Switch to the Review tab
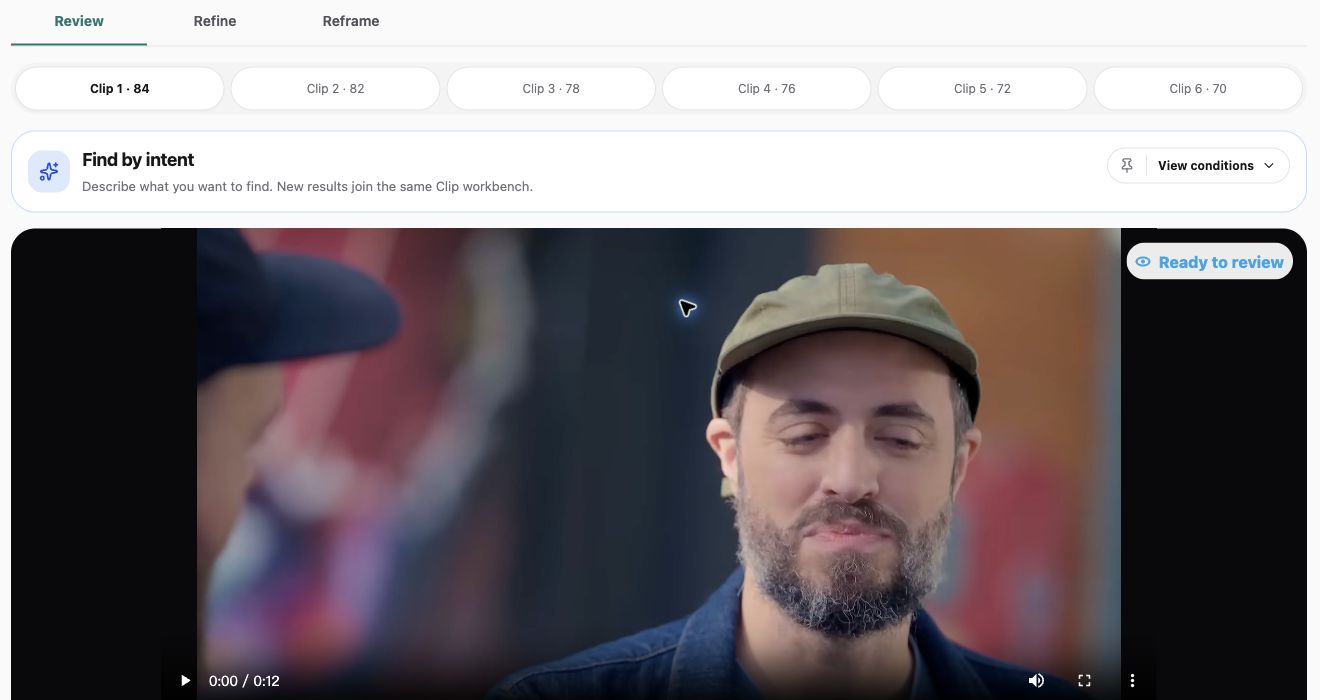The width and height of the screenshot is (1320, 700). click(x=79, y=21)
